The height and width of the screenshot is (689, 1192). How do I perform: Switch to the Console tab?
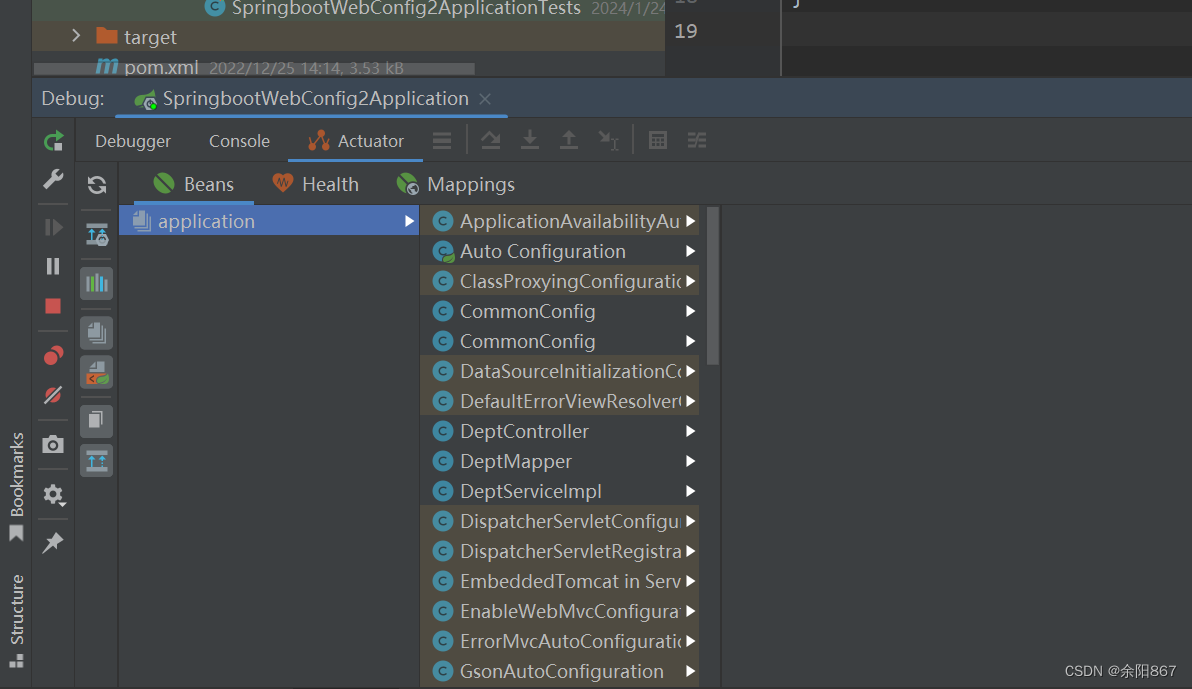point(239,141)
